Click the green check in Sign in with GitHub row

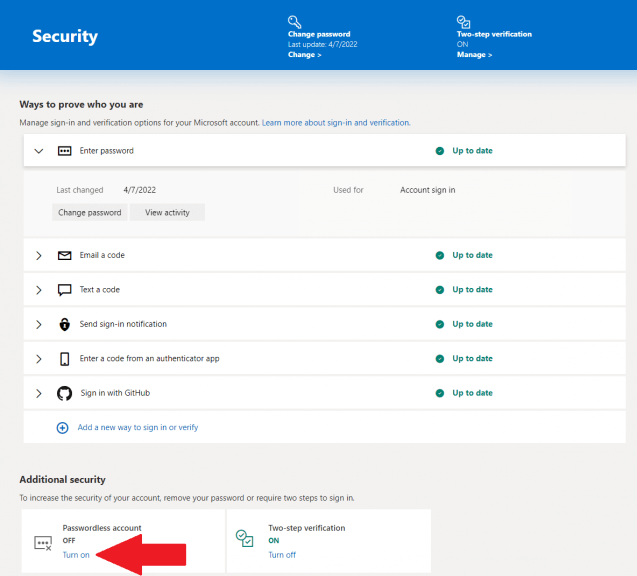[x=440, y=393]
